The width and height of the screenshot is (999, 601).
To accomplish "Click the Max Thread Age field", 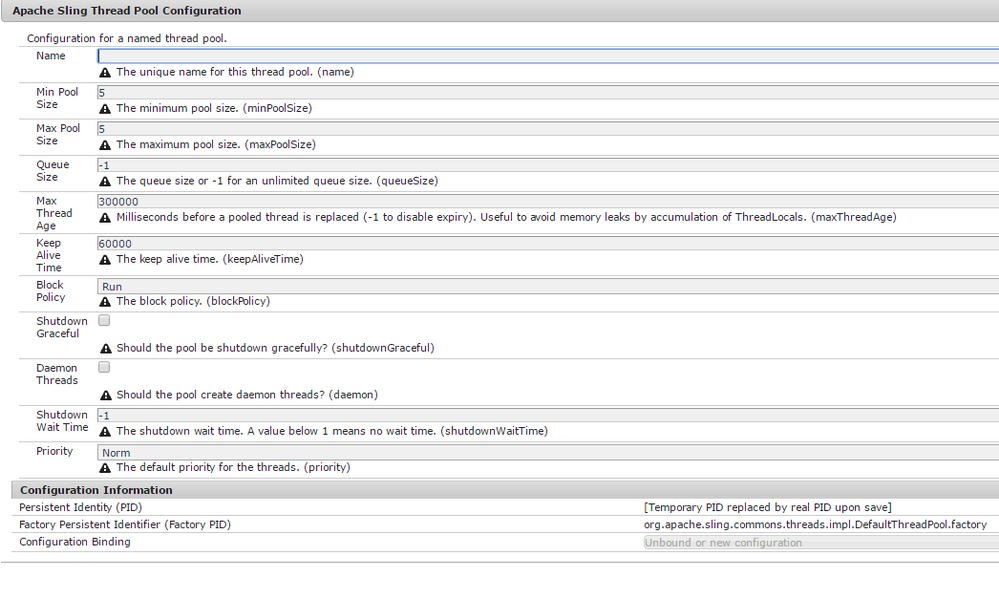I will [547, 201].
